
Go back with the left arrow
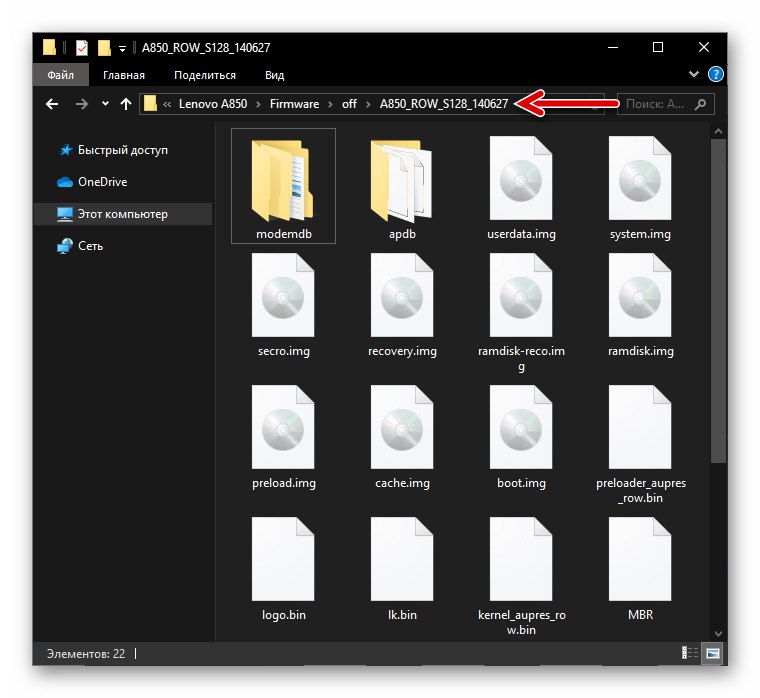[x=52, y=104]
